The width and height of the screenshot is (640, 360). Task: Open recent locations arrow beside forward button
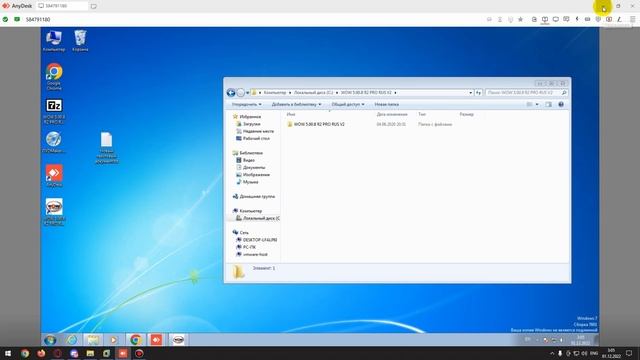click(247, 93)
